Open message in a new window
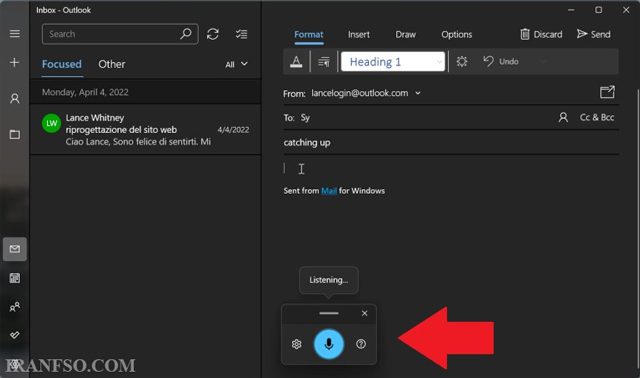Image resolution: width=640 pixels, height=378 pixels. 607,92
